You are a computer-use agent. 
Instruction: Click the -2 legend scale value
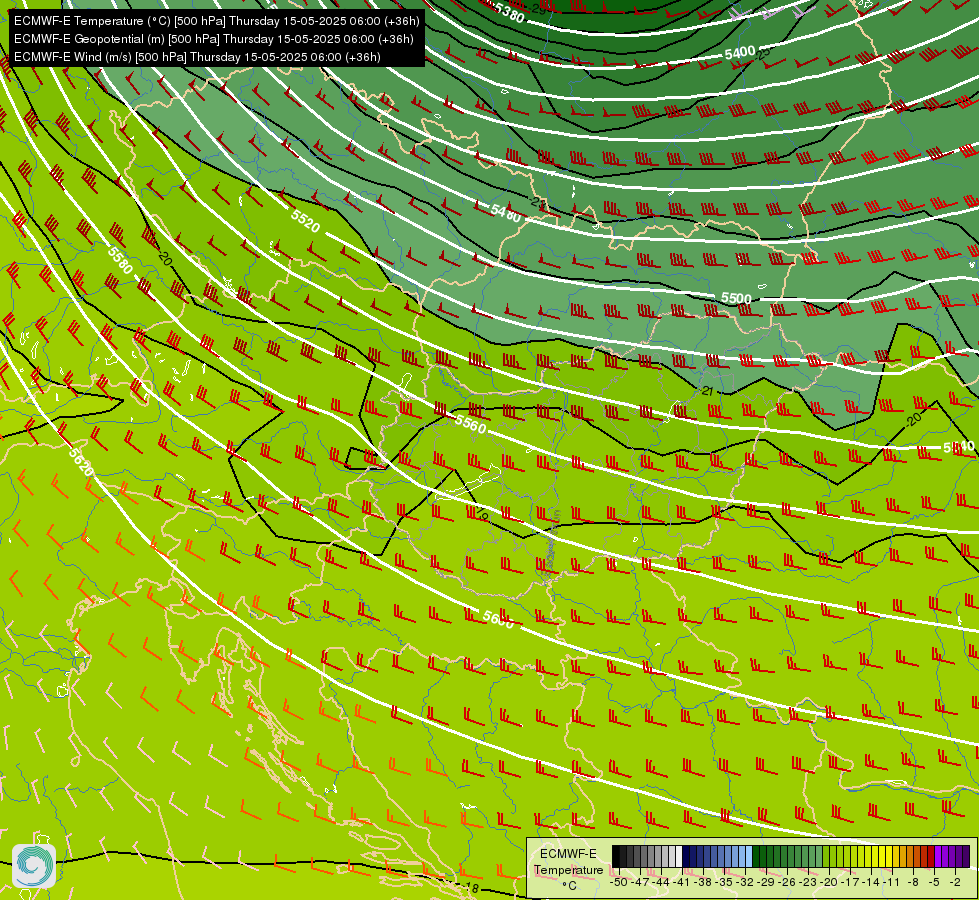coord(955,882)
